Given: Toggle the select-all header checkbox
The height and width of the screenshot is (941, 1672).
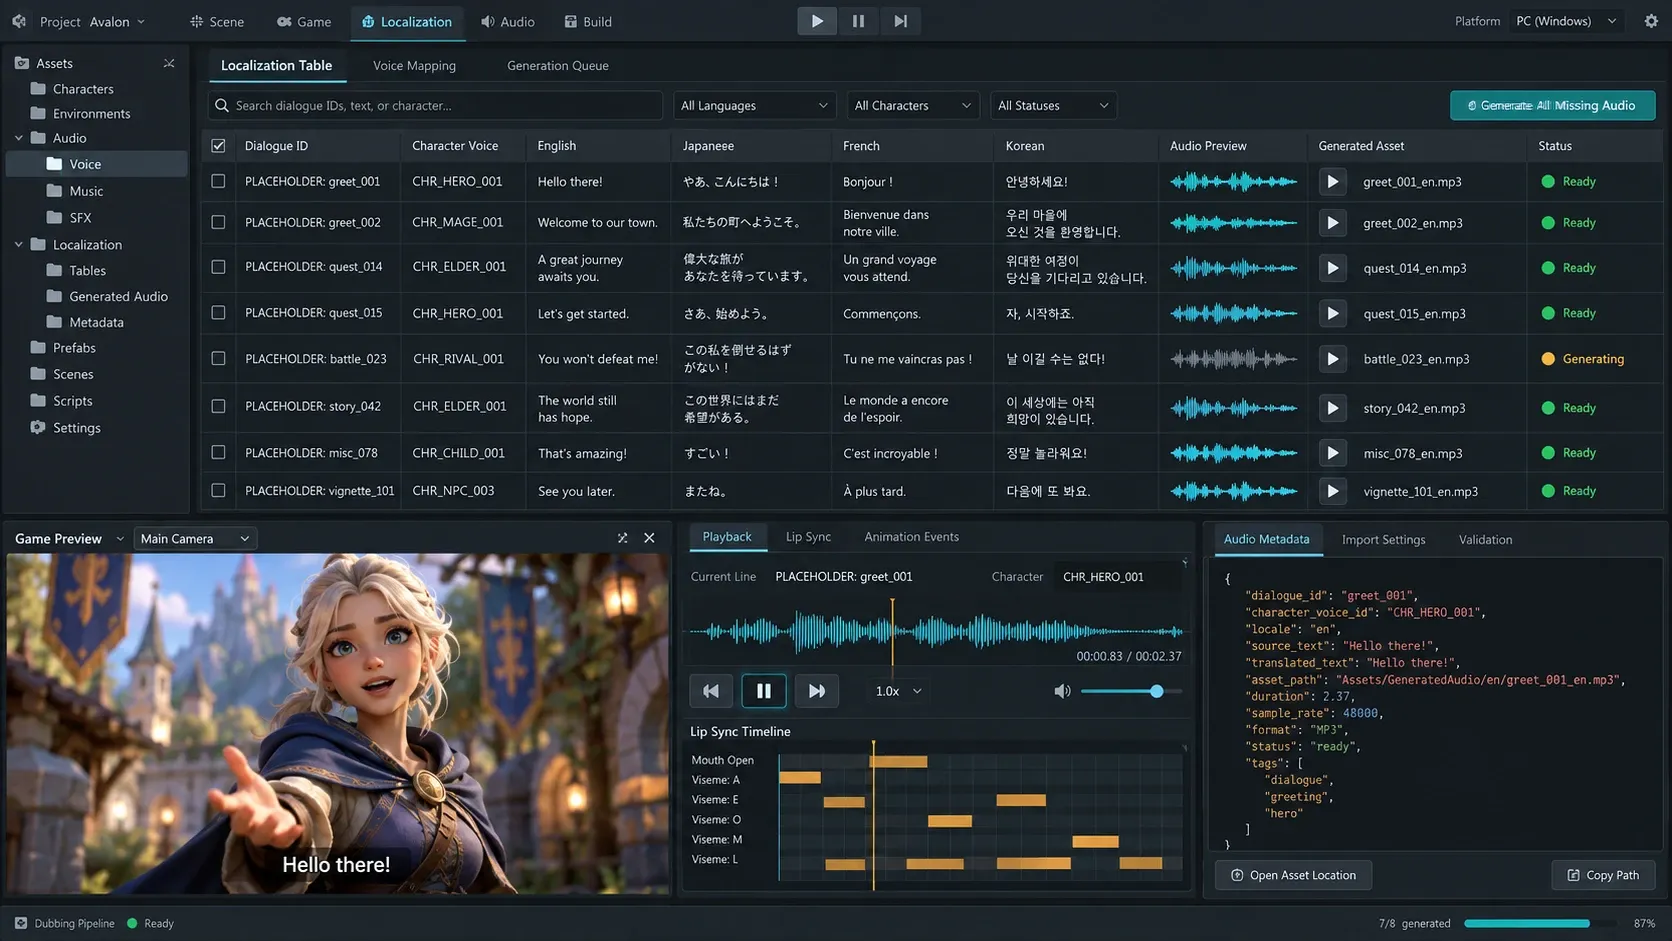Looking at the screenshot, I should [218, 146].
